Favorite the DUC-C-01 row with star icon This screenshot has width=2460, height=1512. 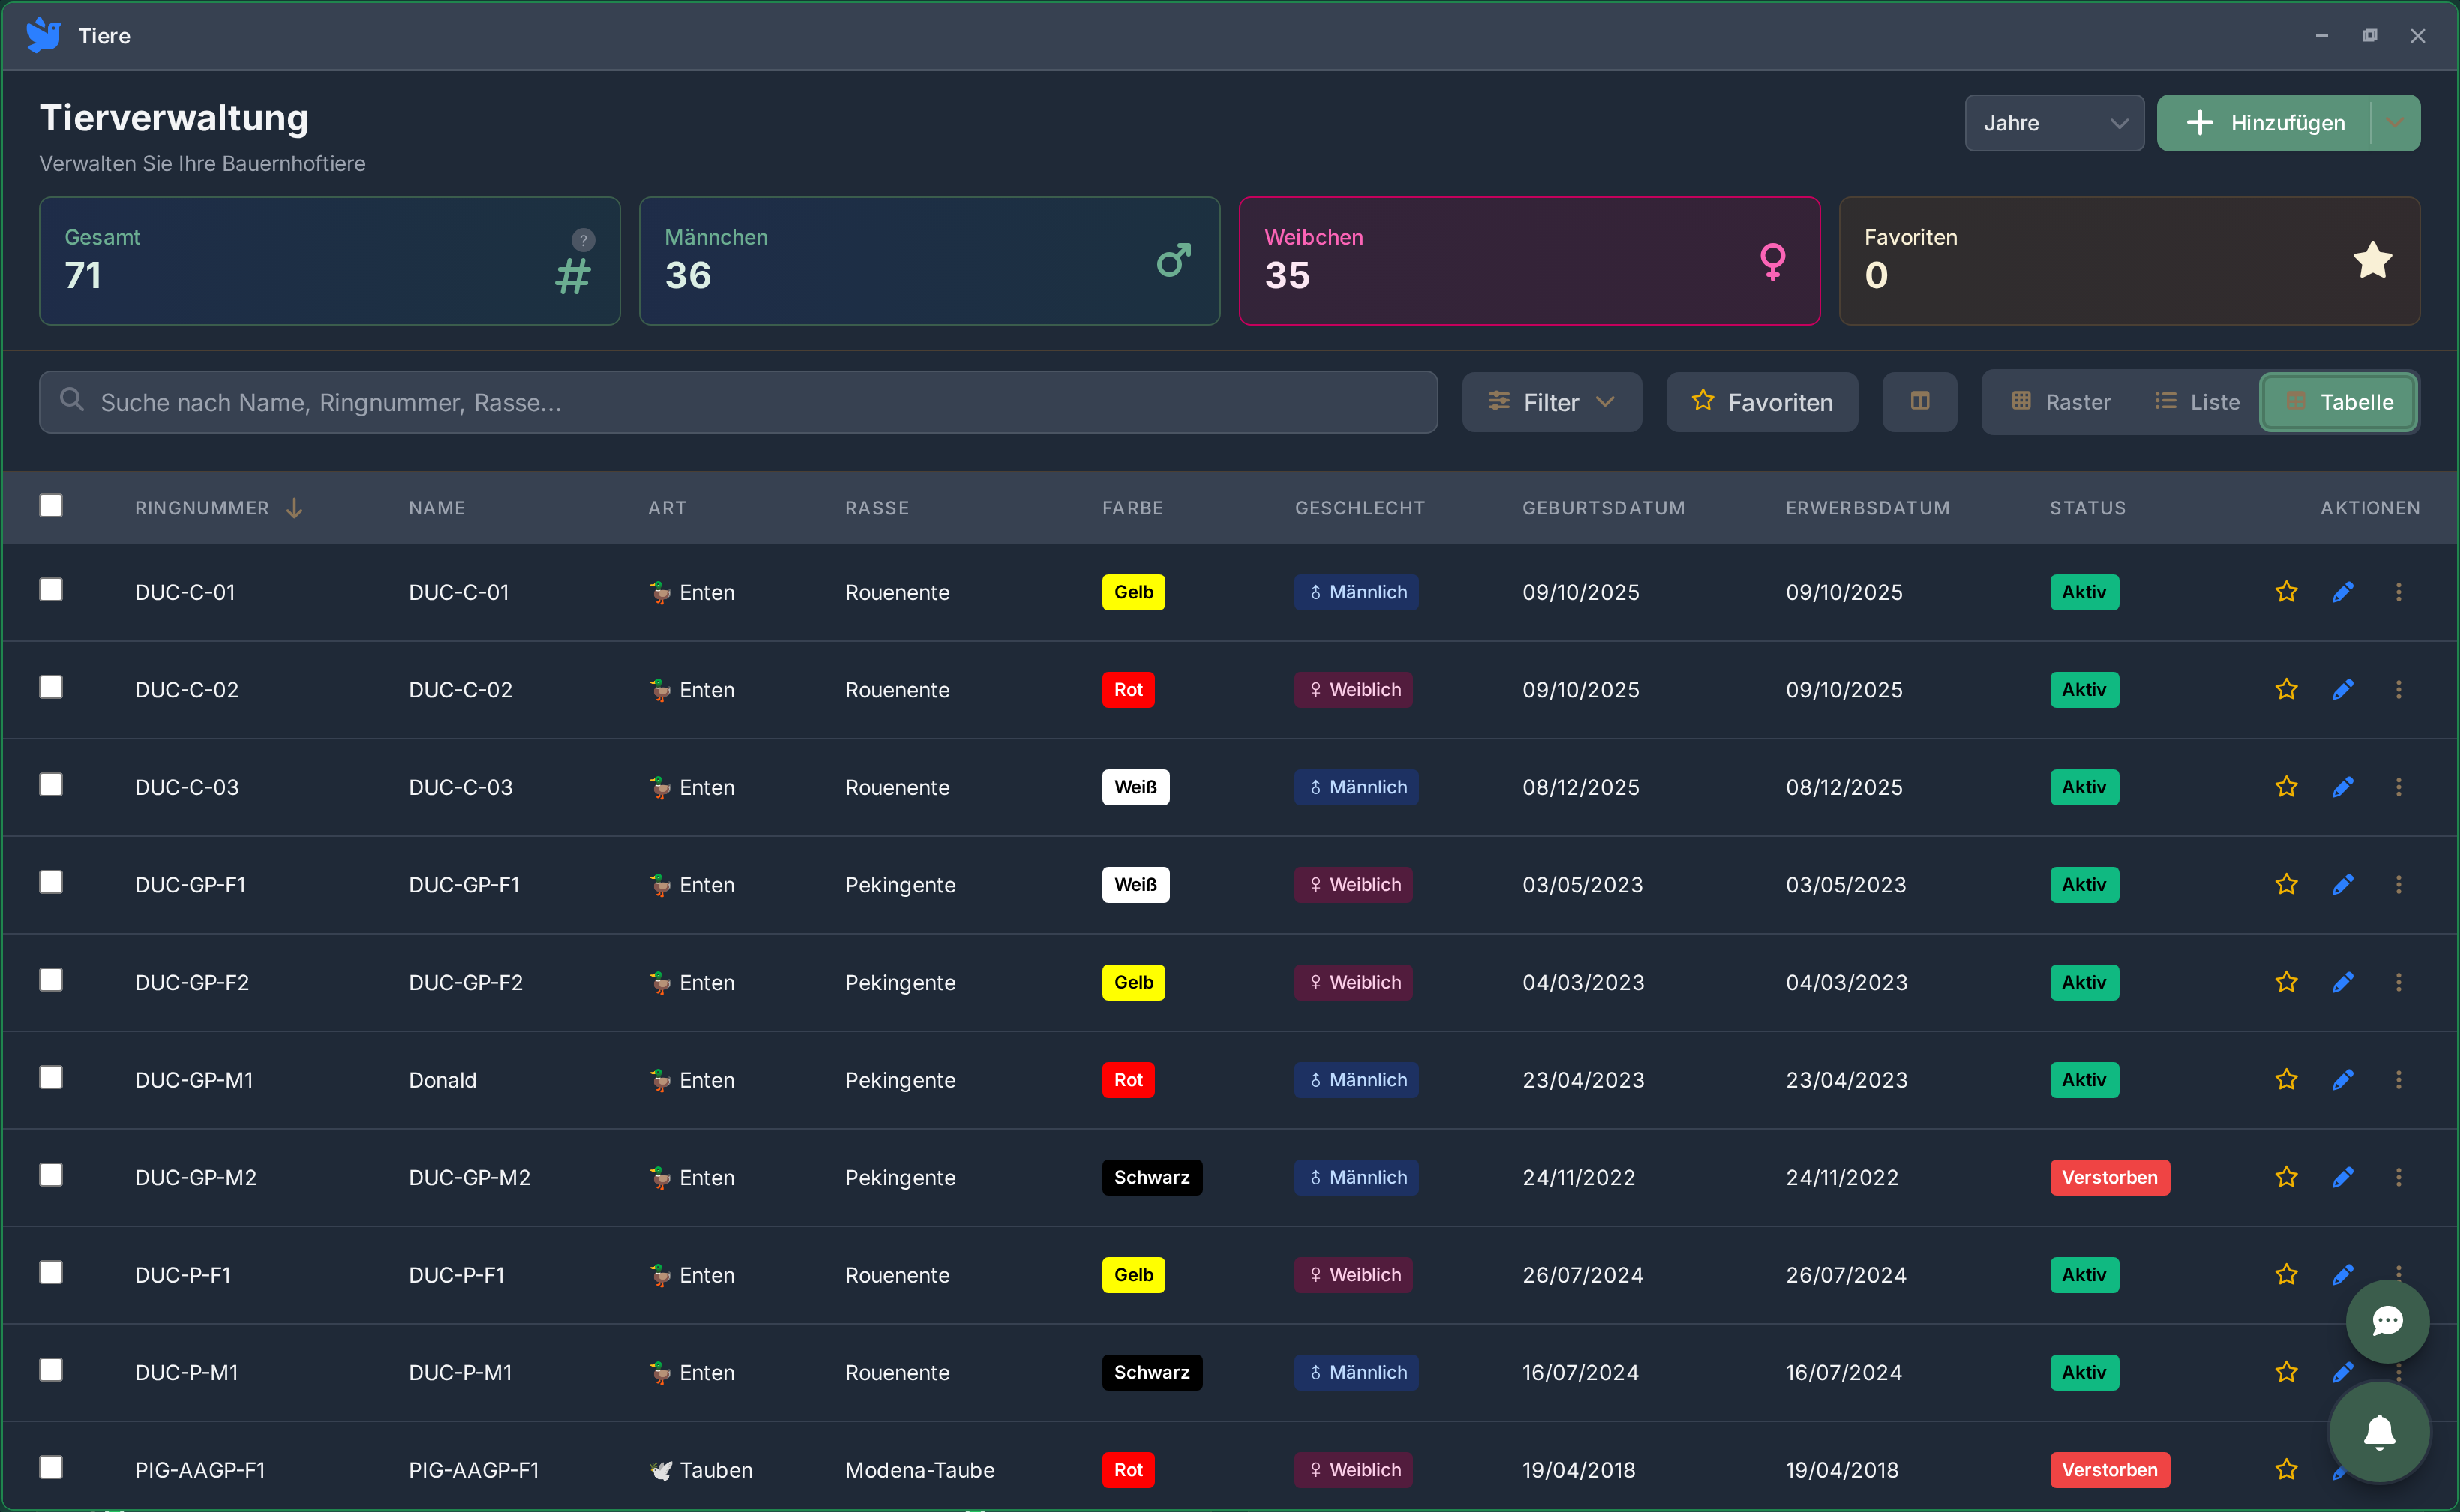(x=2286, y=592)
